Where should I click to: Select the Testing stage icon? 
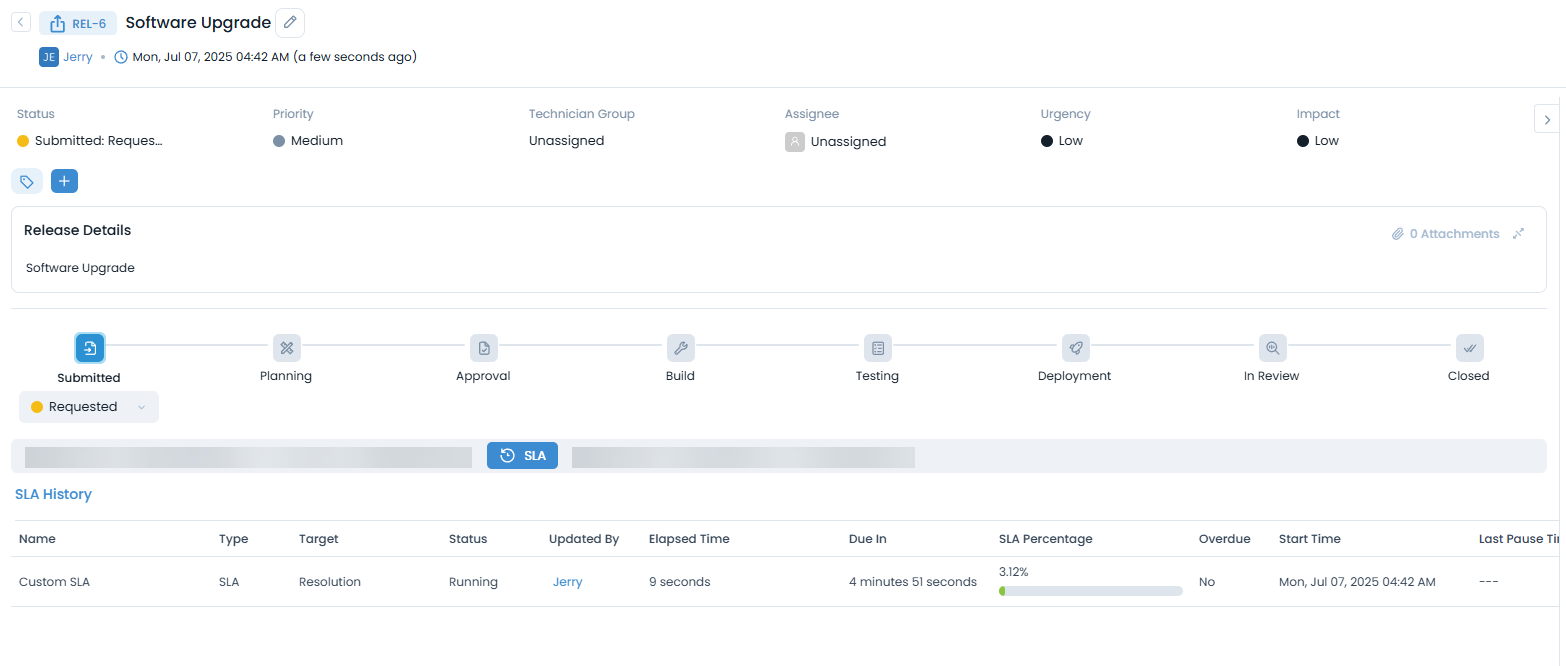click(x=877, y=348)
